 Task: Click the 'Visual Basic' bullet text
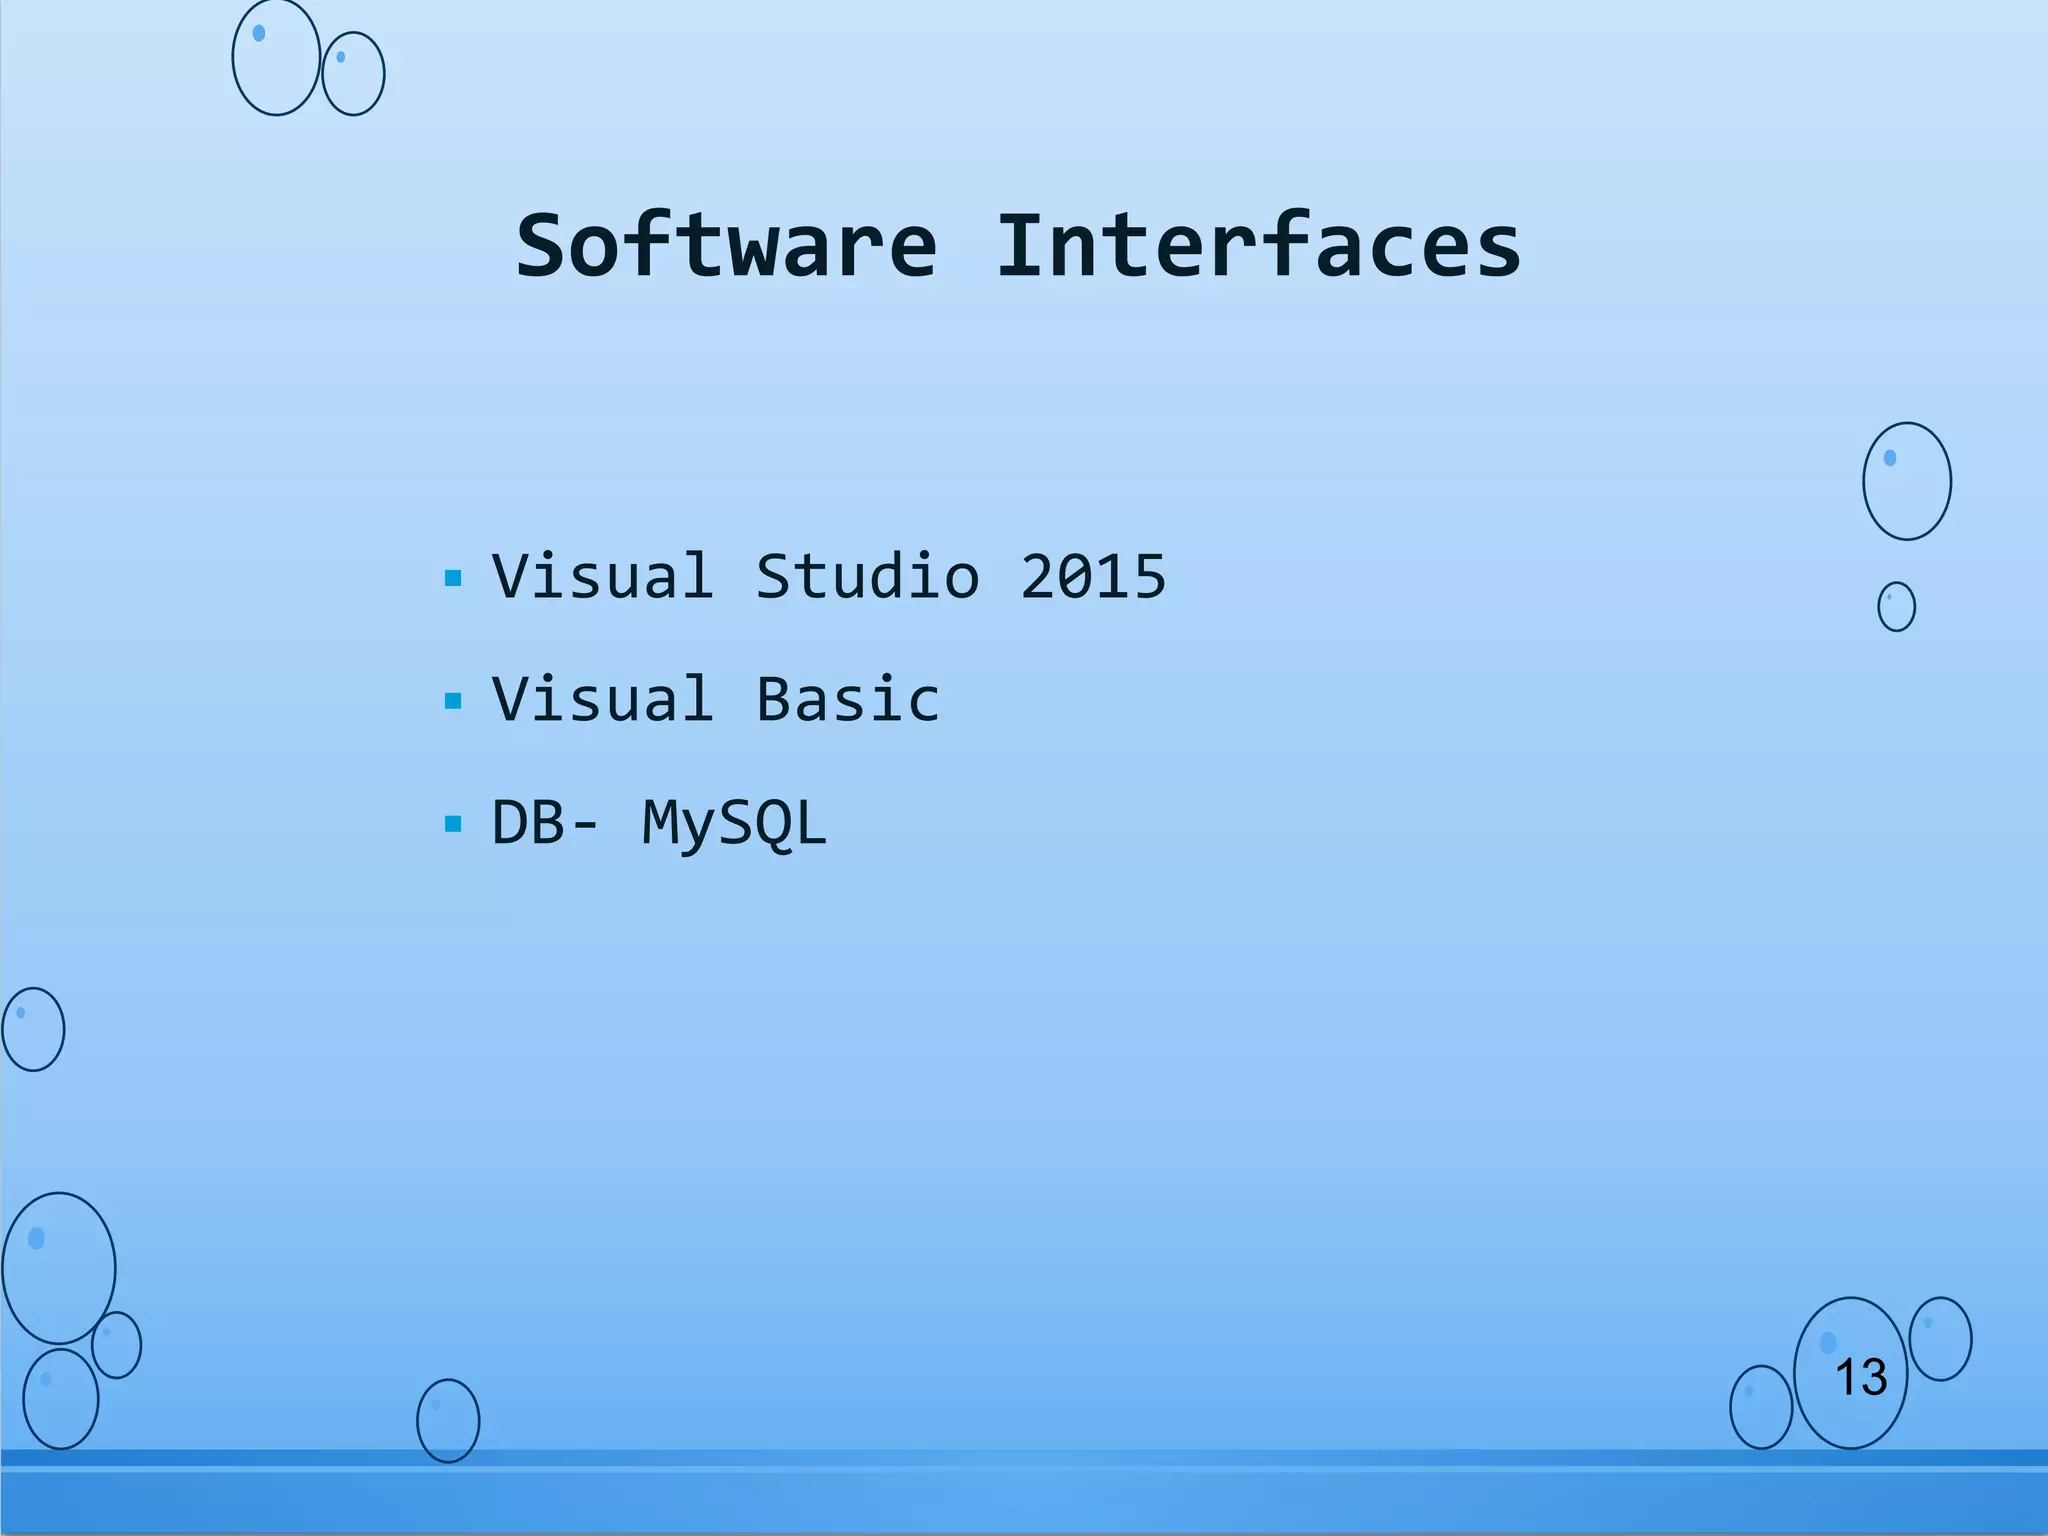click(x=716, y=699)
